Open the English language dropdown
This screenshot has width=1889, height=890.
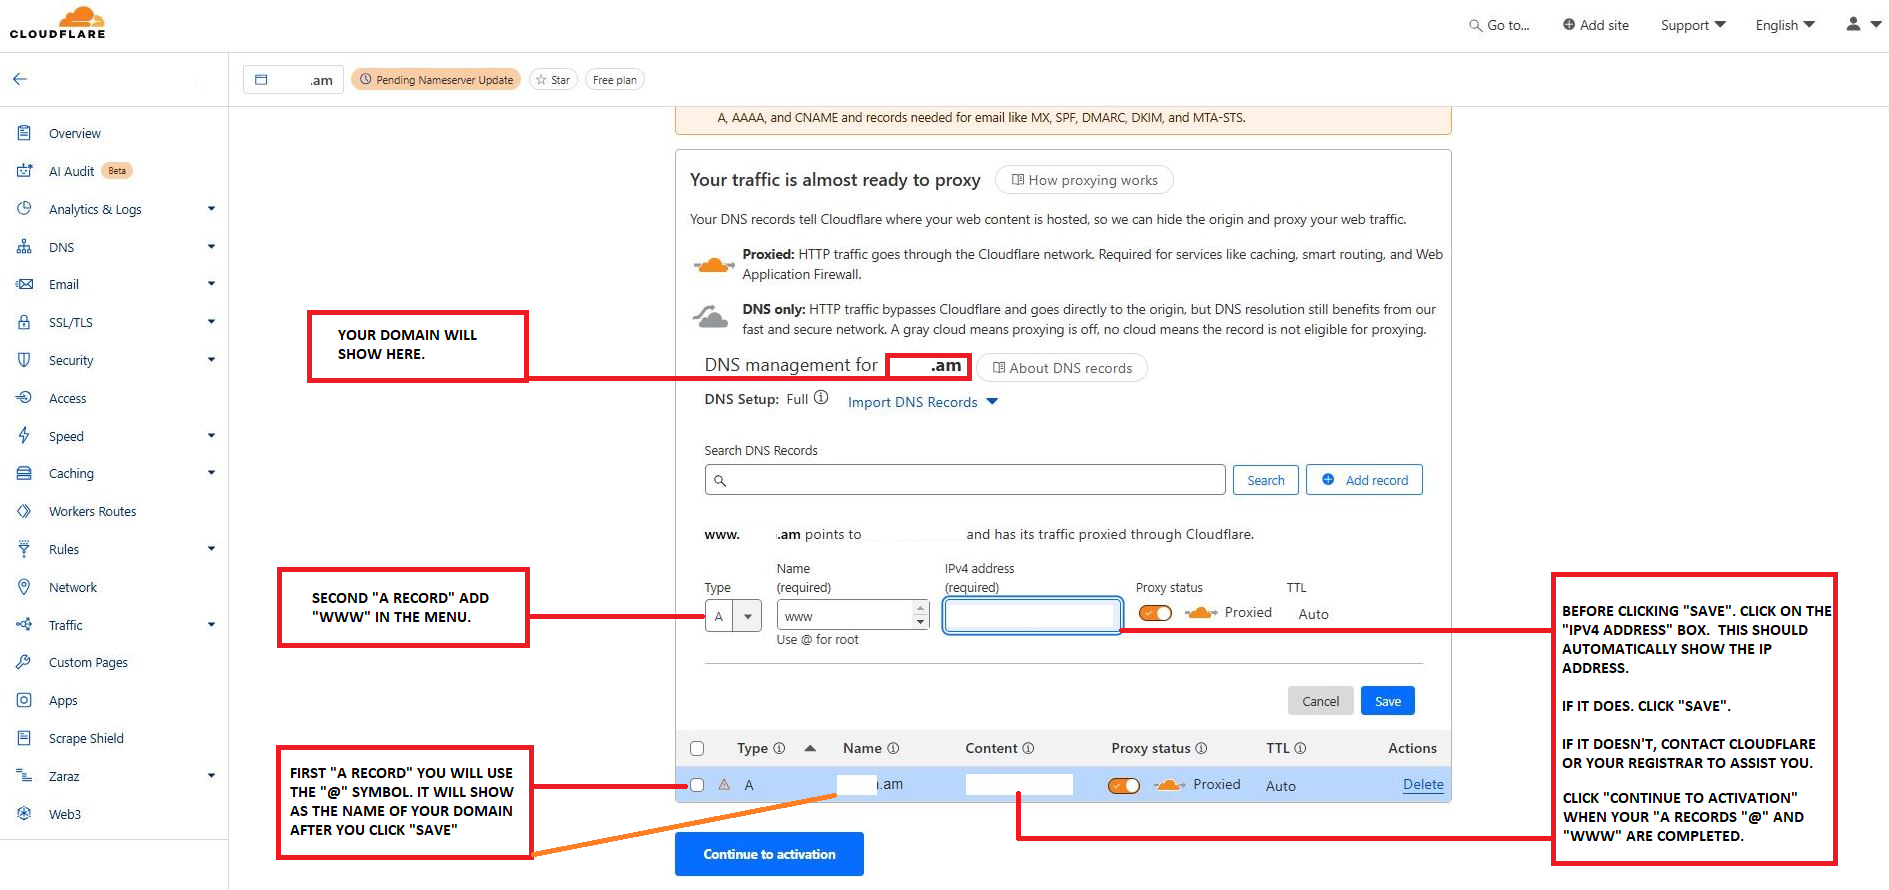1785,25
